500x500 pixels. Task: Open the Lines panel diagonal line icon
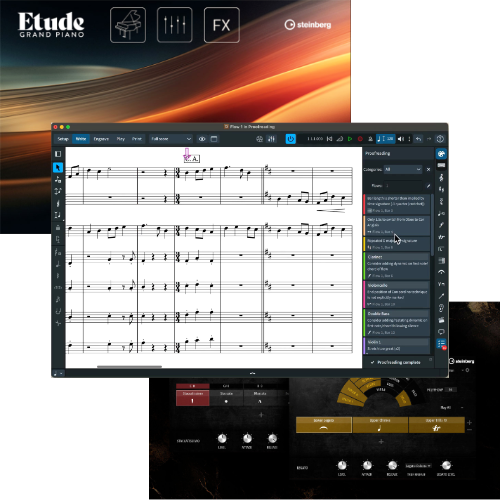point(441,296)
